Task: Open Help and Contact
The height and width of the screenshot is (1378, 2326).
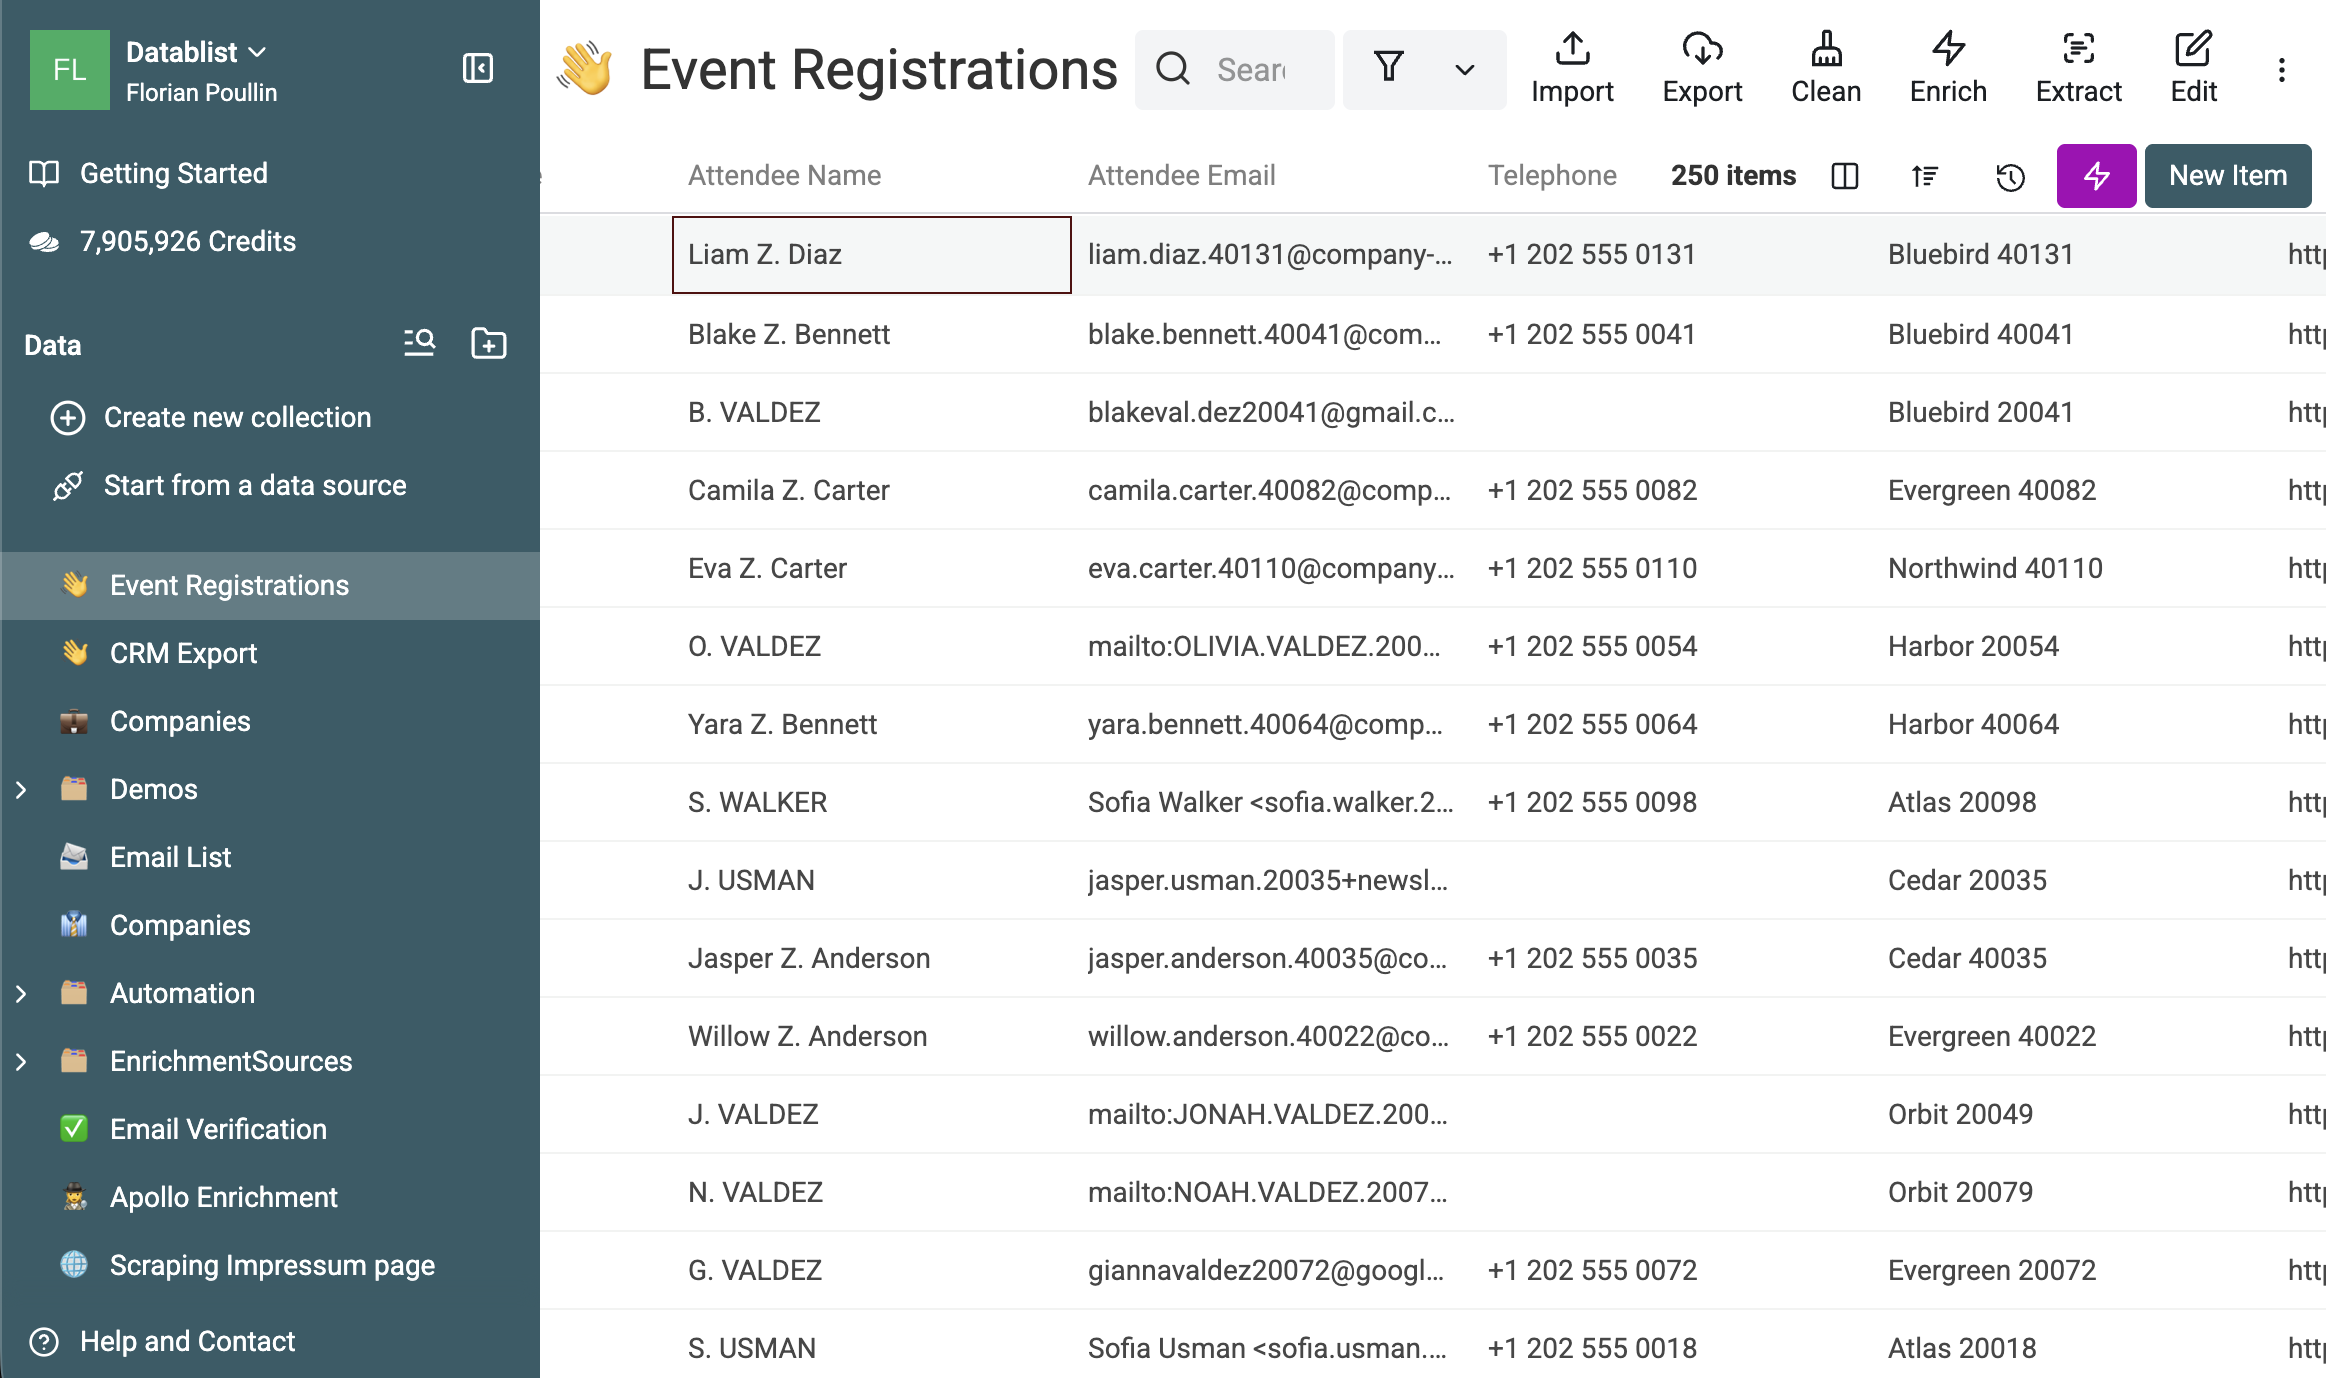Action: coord(188,1341)
